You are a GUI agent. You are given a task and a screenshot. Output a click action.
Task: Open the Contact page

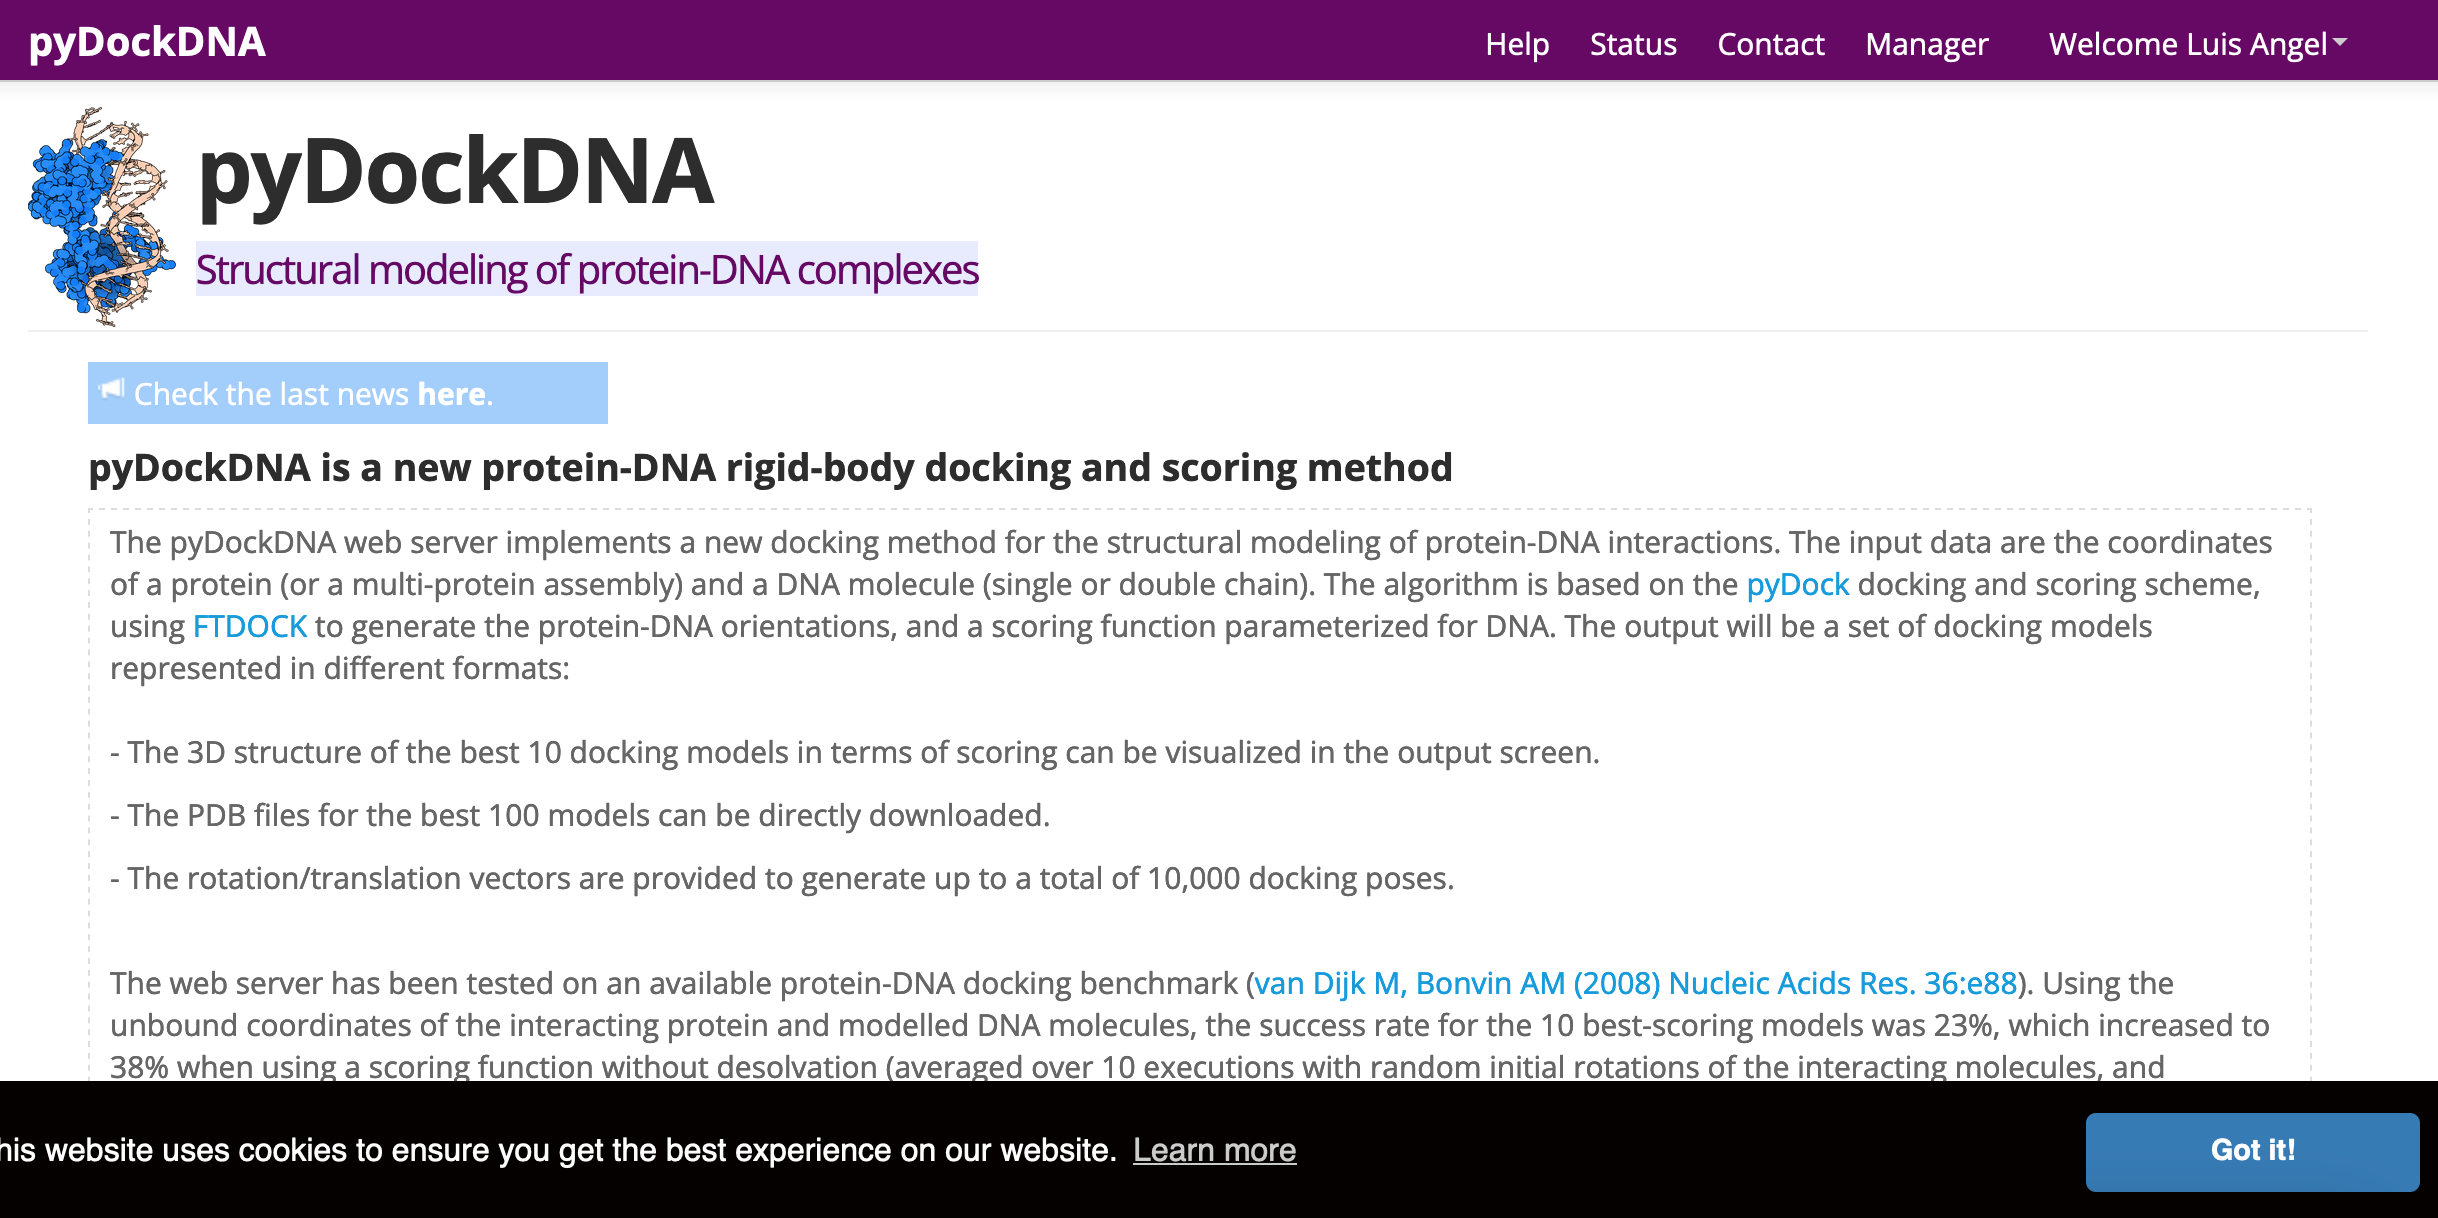pyautogui.click(x=1770, y=45)
